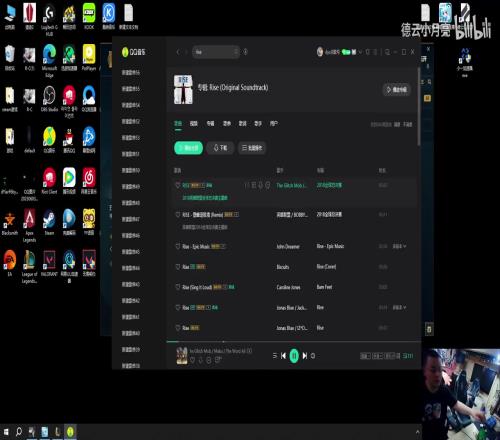Image resolution: width=500 pixels, height=440 pixels.
Task: Open The Glitch Mob artist link
Action: click(291, 185)
